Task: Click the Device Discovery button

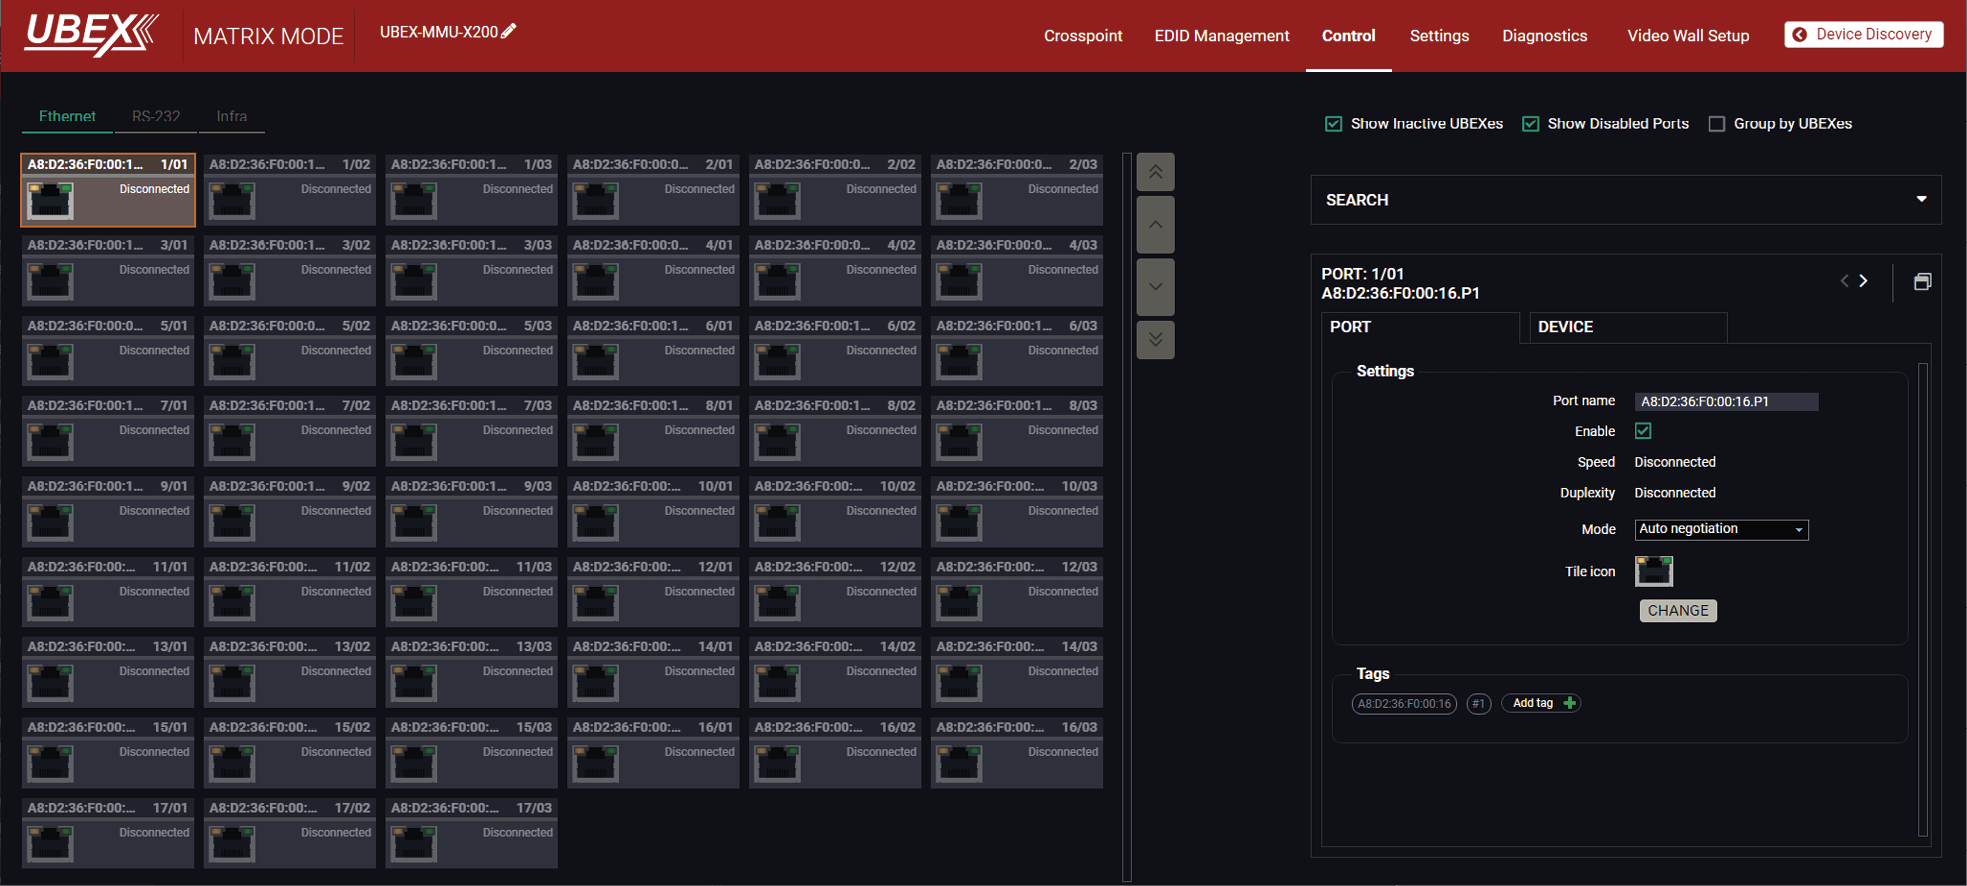Action: 1864,35
